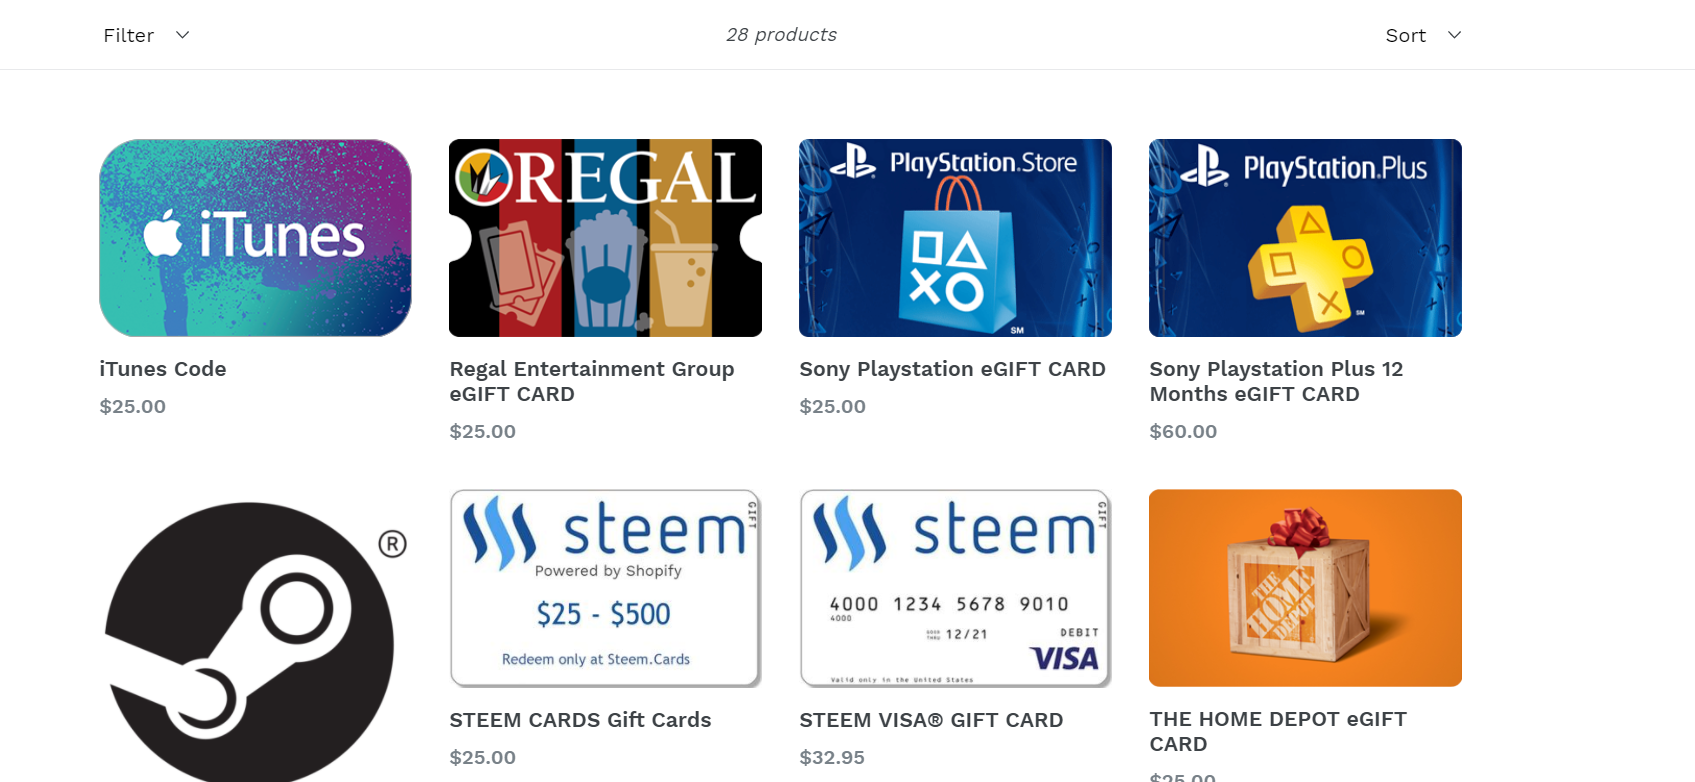The image size is (1695, 782).
Task: Open STEEM CARDS Gift Cards link
Action: click(x=580, y=720)
